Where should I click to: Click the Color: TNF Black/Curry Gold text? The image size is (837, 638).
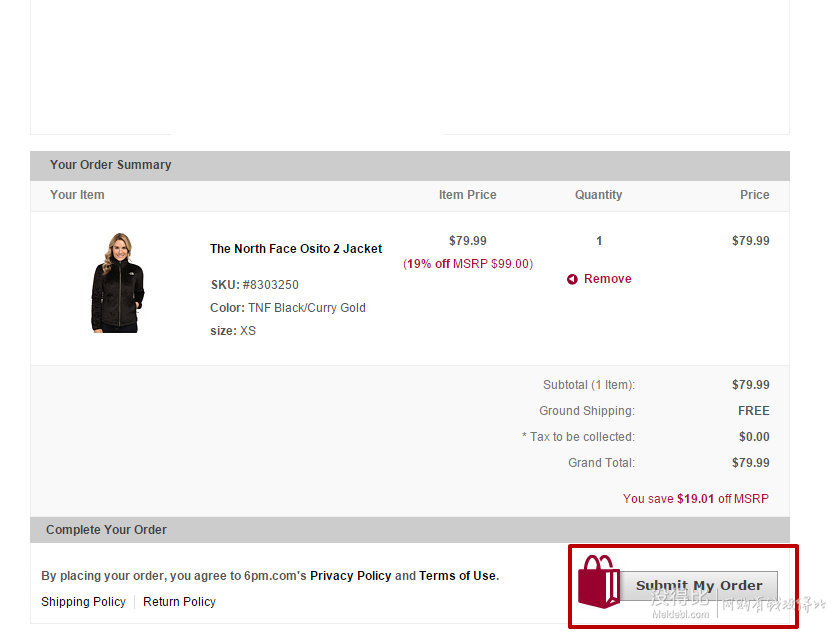point(288,308)
